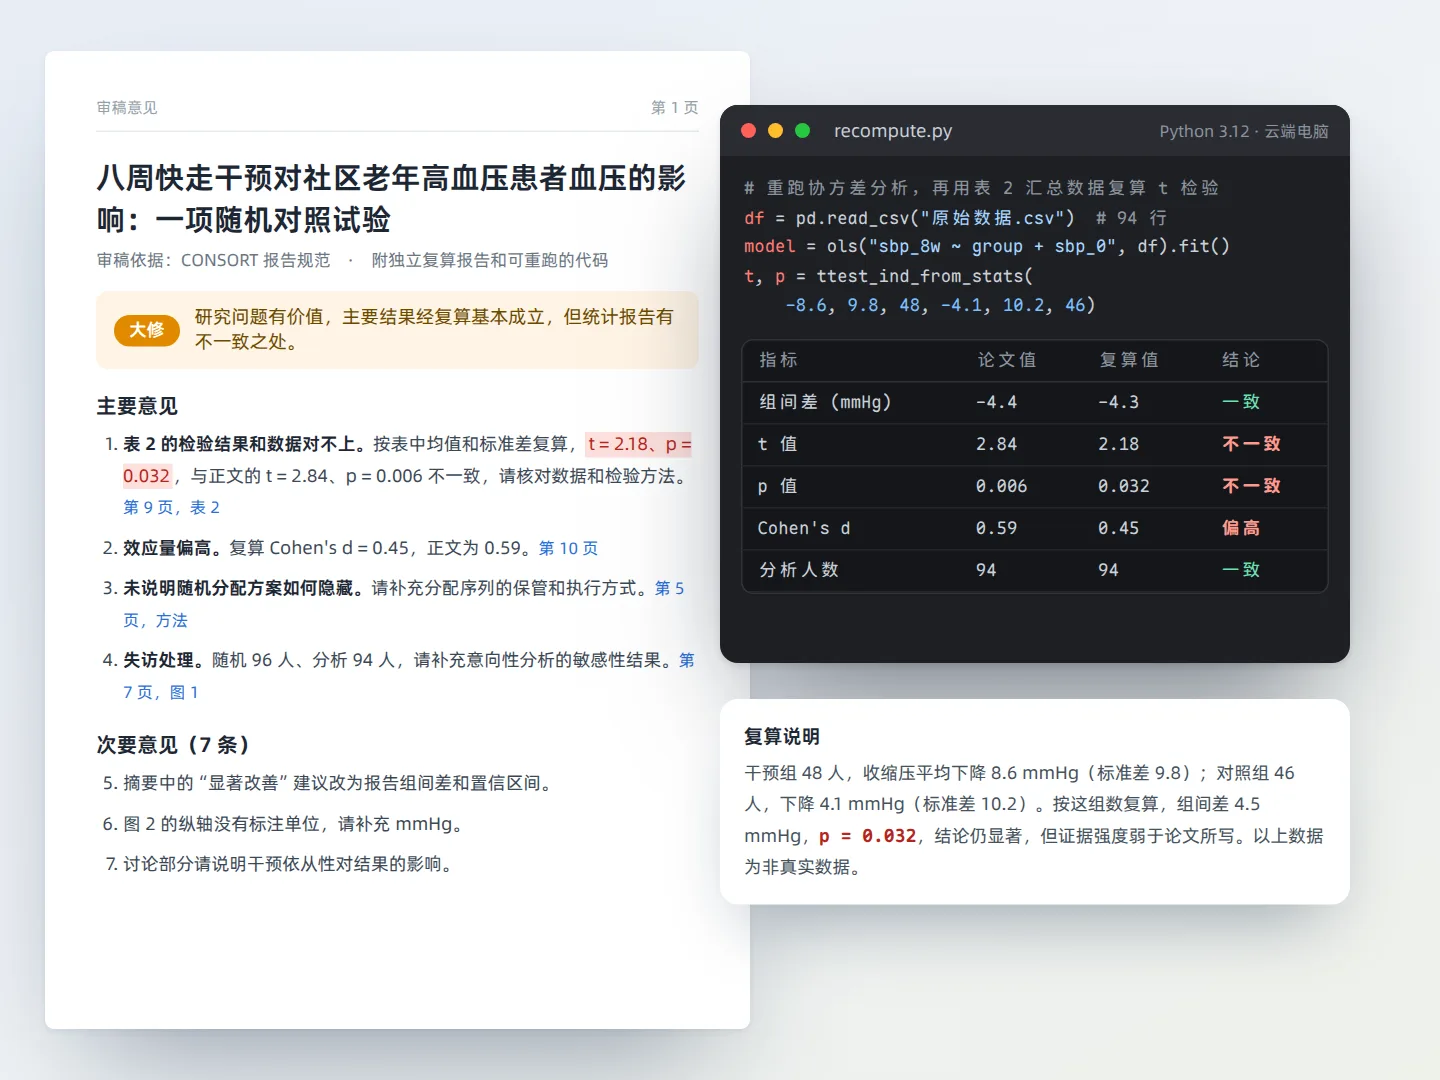Click the red "偏高" result cell
The image size is (1440, 1080).
click(x=1241, y=528)
